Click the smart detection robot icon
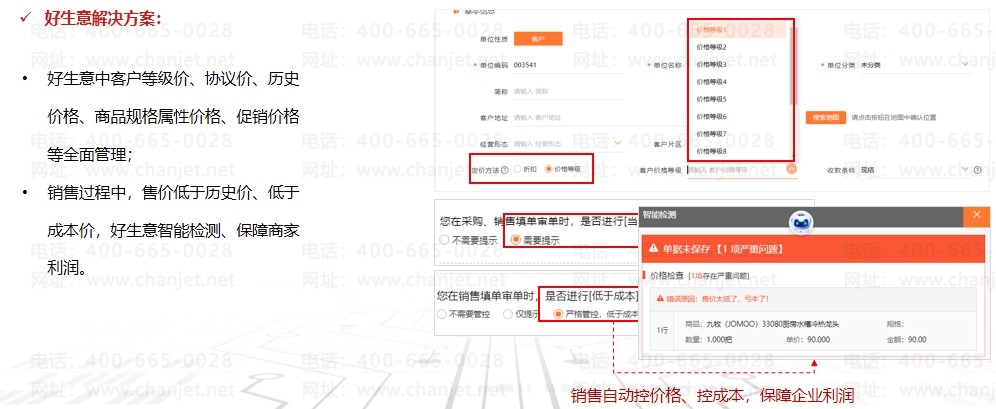Viewport: 996px width, 409px height. coord(800,222)
